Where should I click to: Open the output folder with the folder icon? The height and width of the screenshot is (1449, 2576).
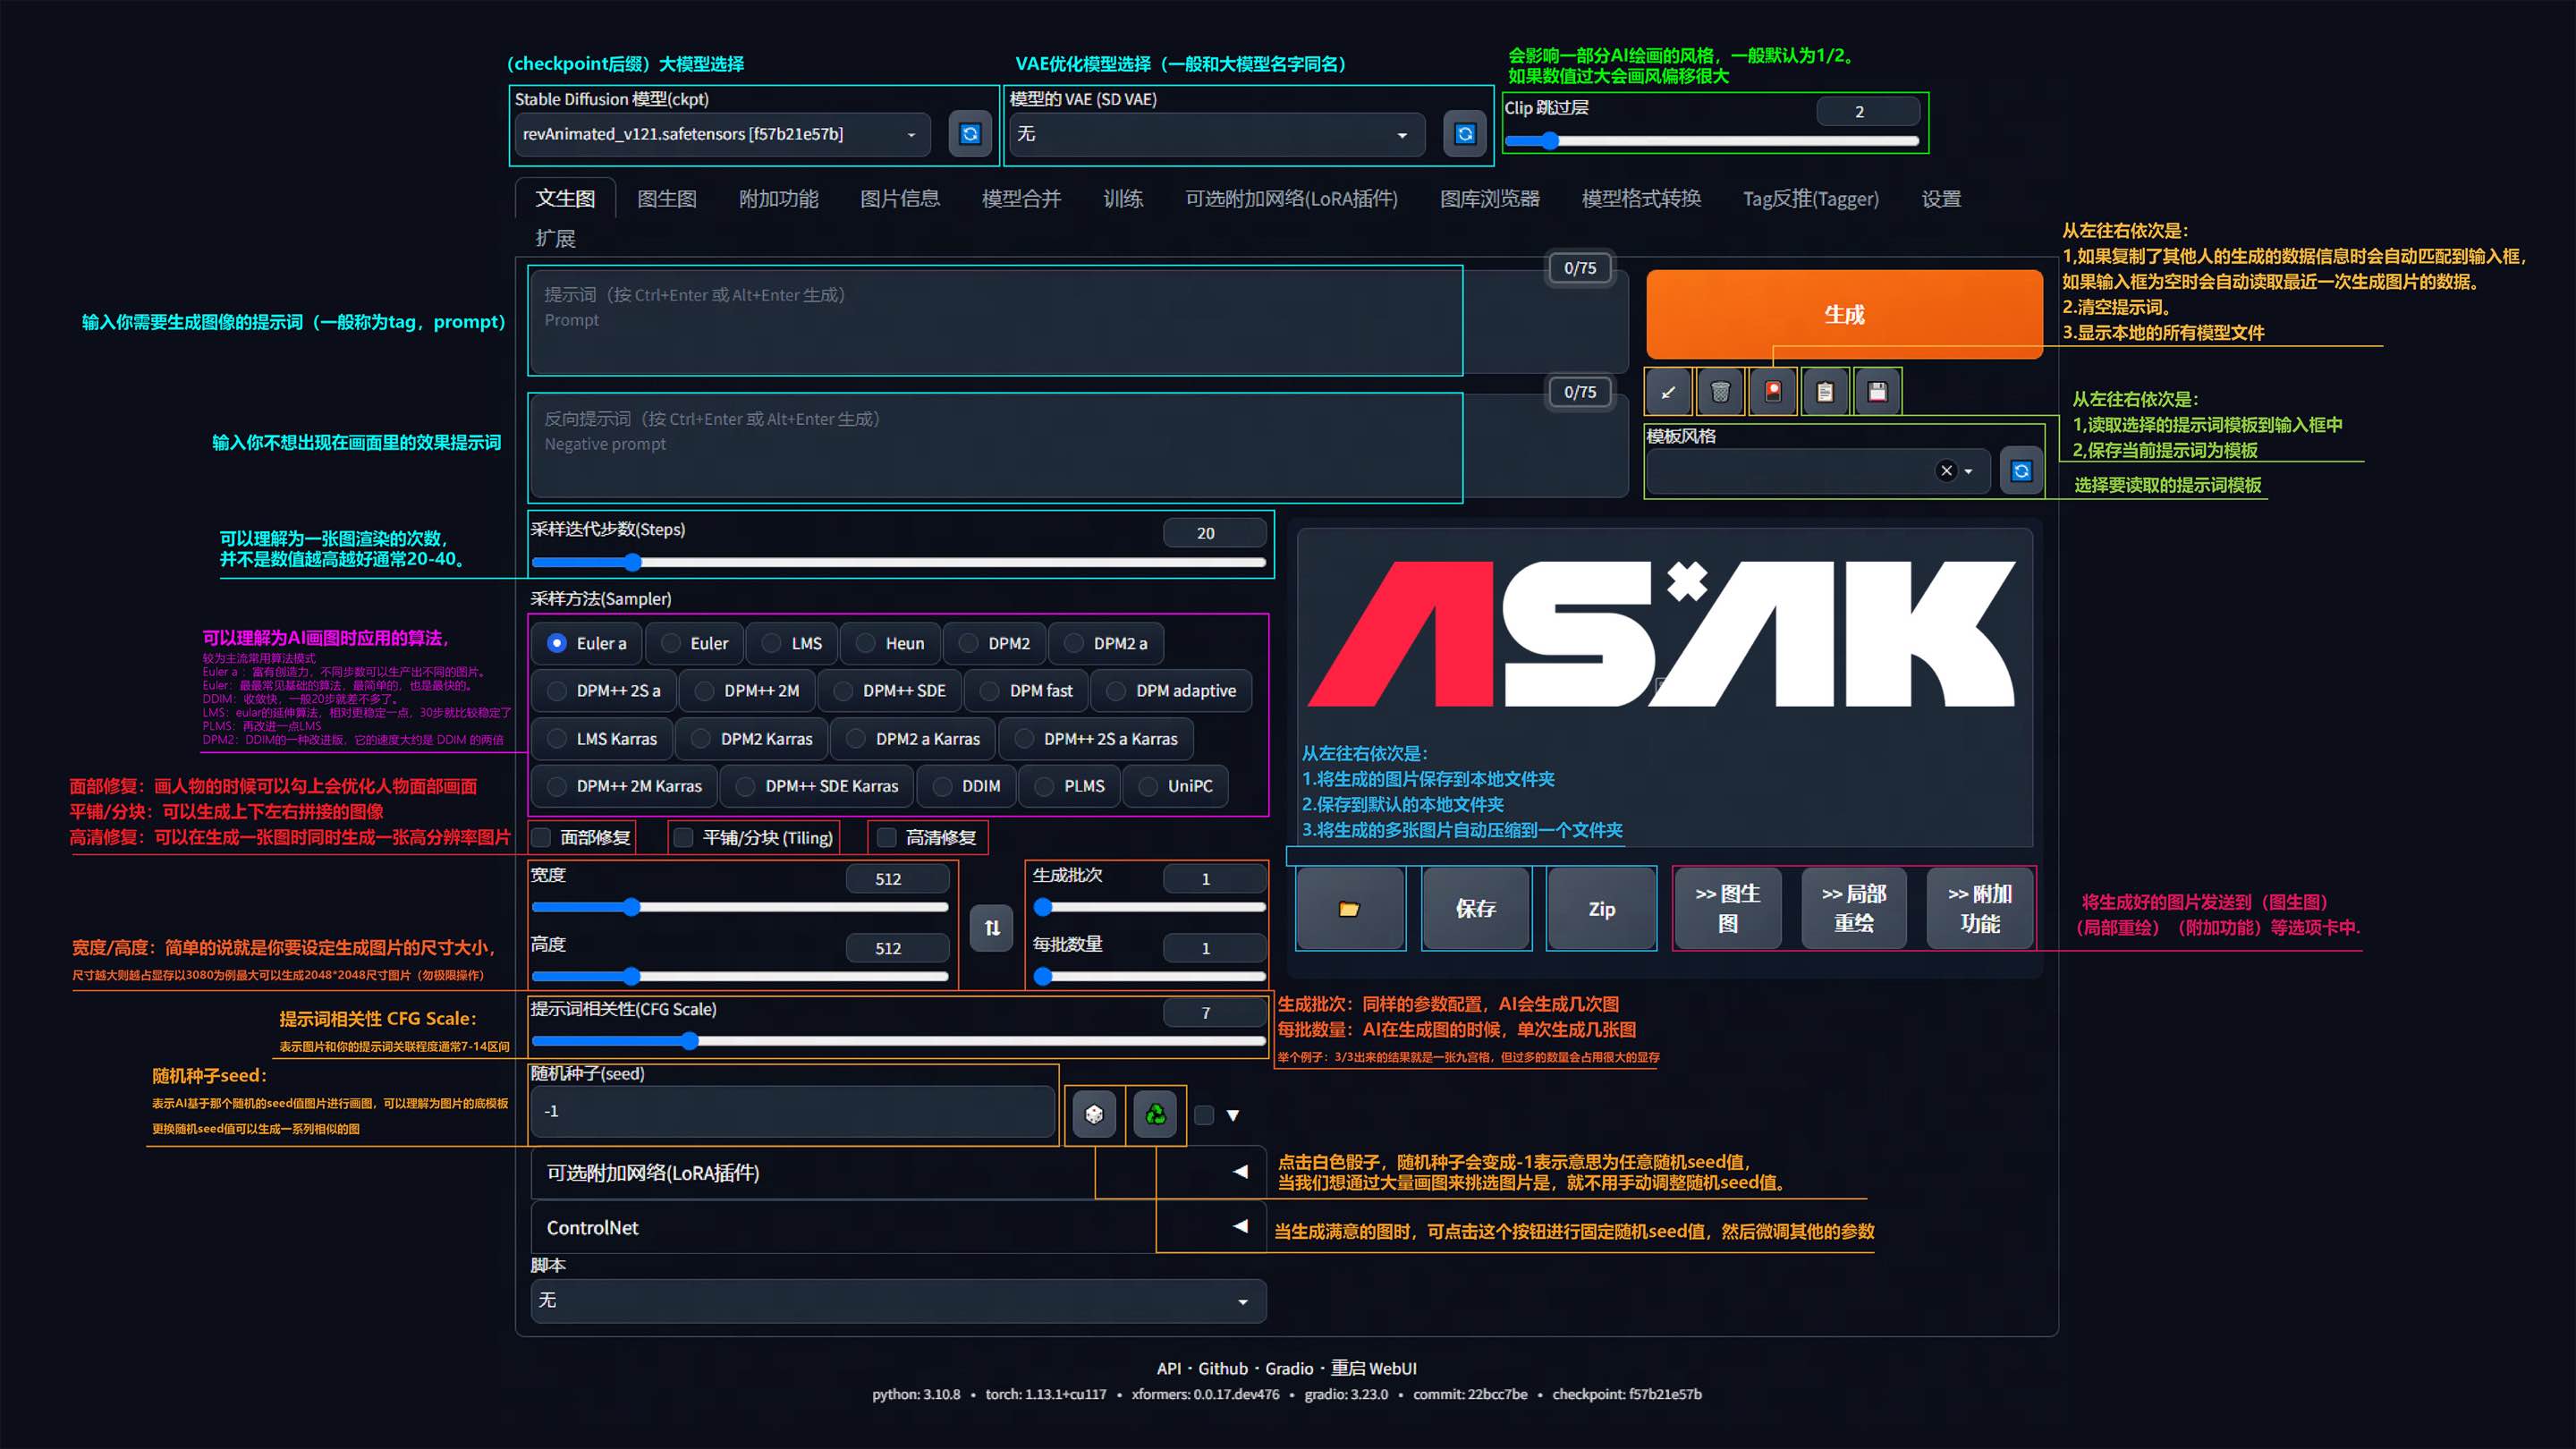(1350, 908)
